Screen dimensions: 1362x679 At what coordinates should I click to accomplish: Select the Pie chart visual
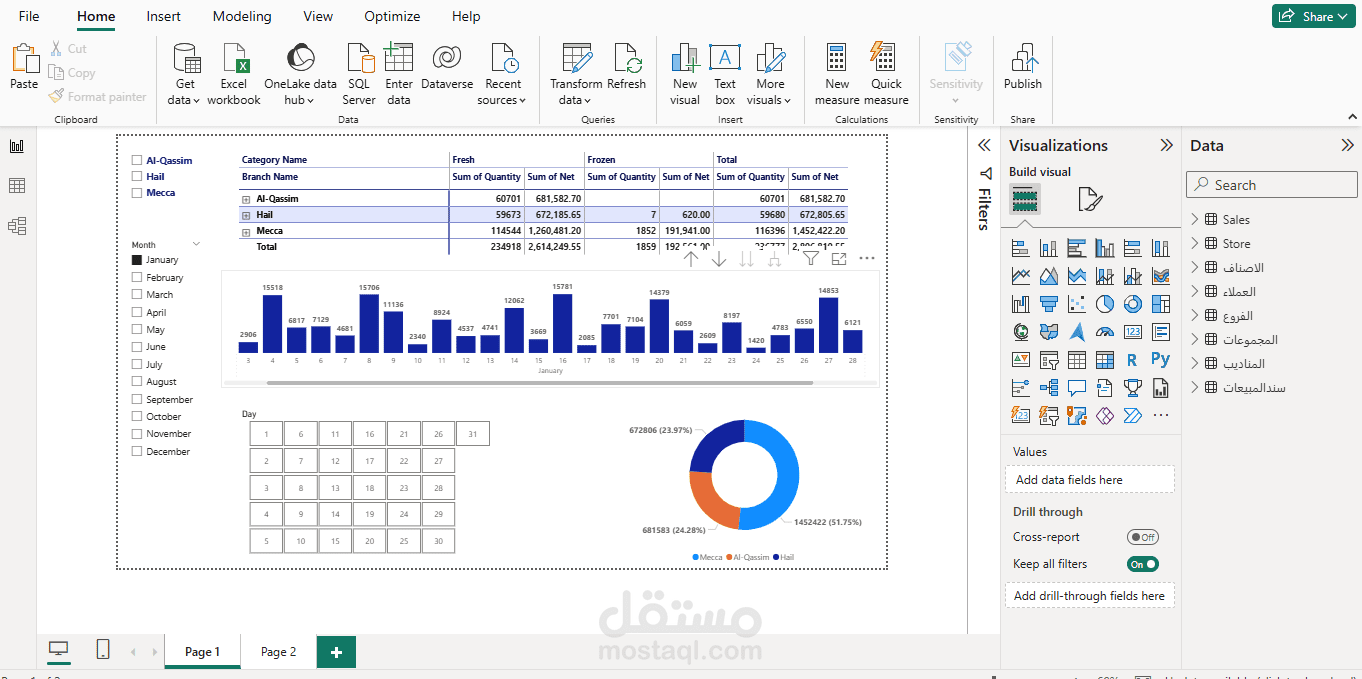[x=1105, y=304]
